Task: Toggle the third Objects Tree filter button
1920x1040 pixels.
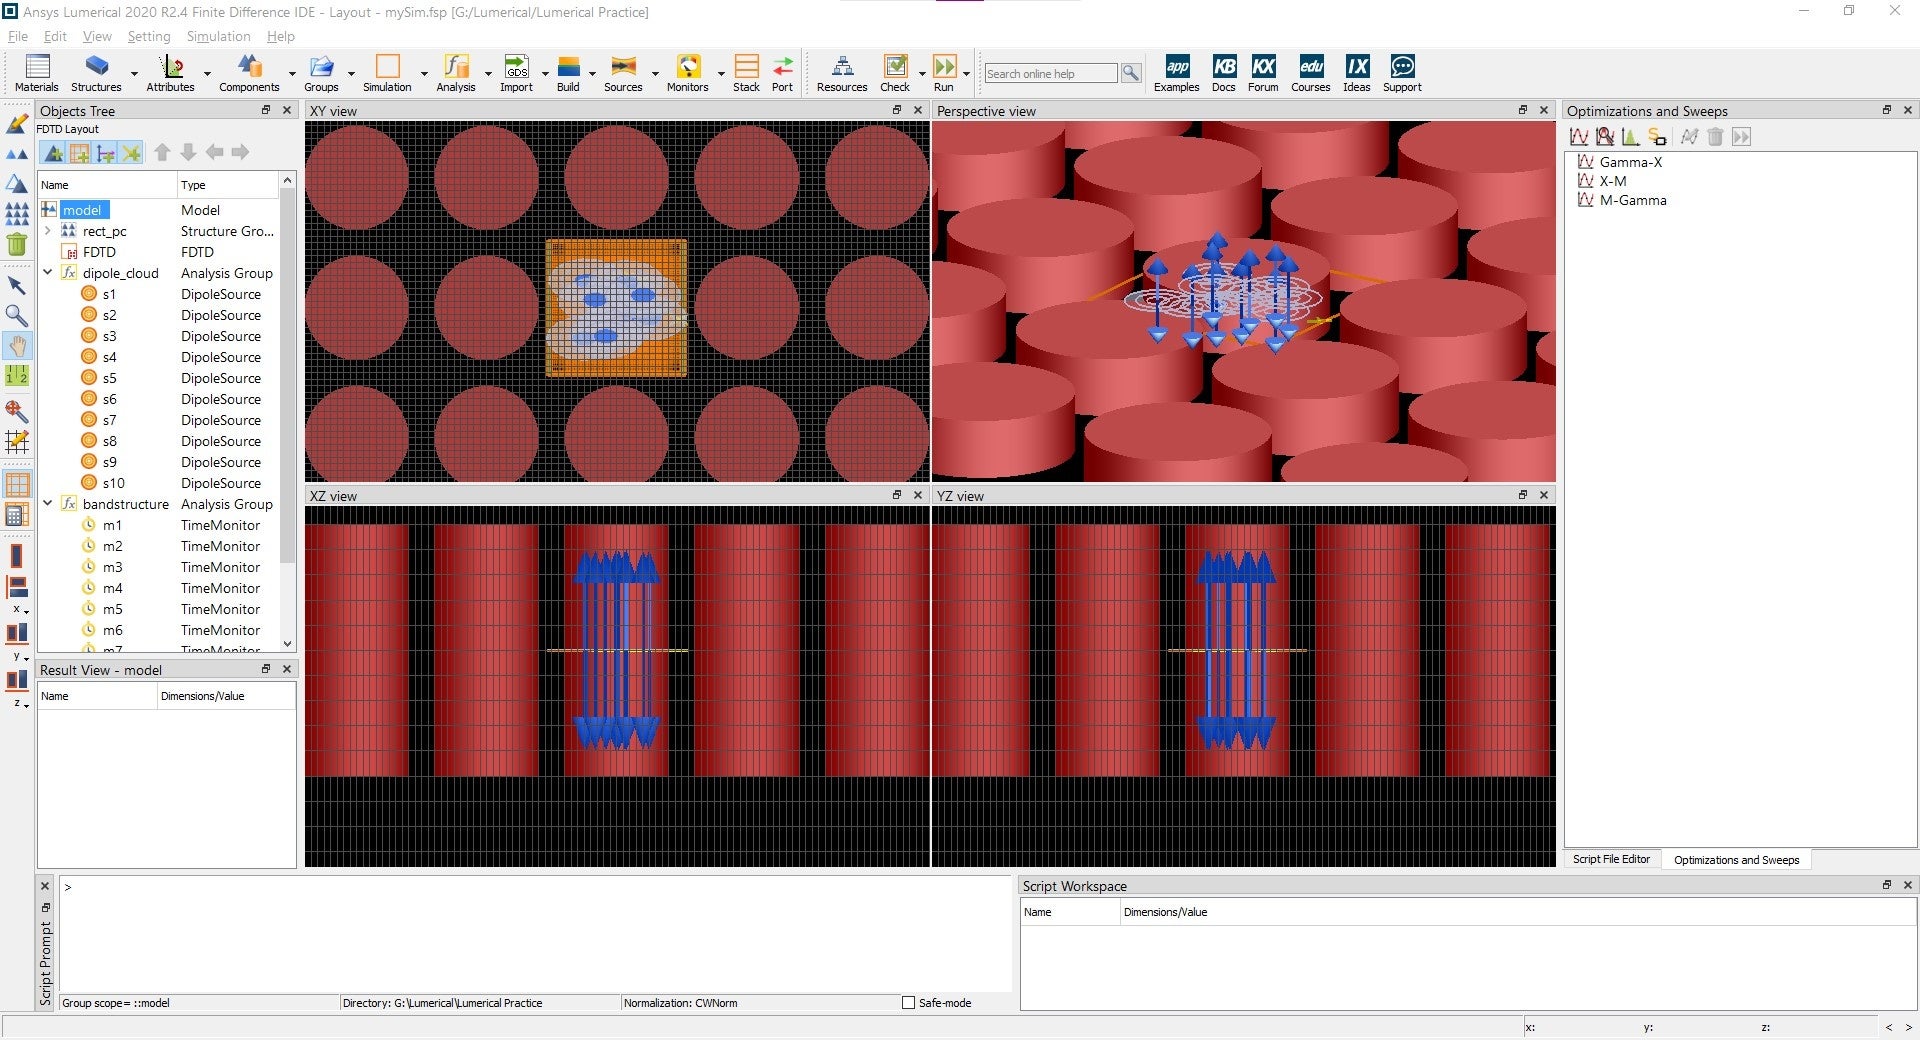Action: tap(105, 152)
